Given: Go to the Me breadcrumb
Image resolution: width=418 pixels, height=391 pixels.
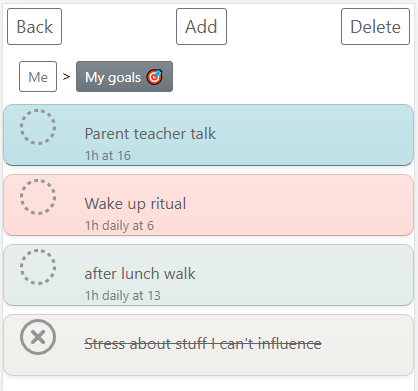Looking at the screenshot, I should click(38, 77).
